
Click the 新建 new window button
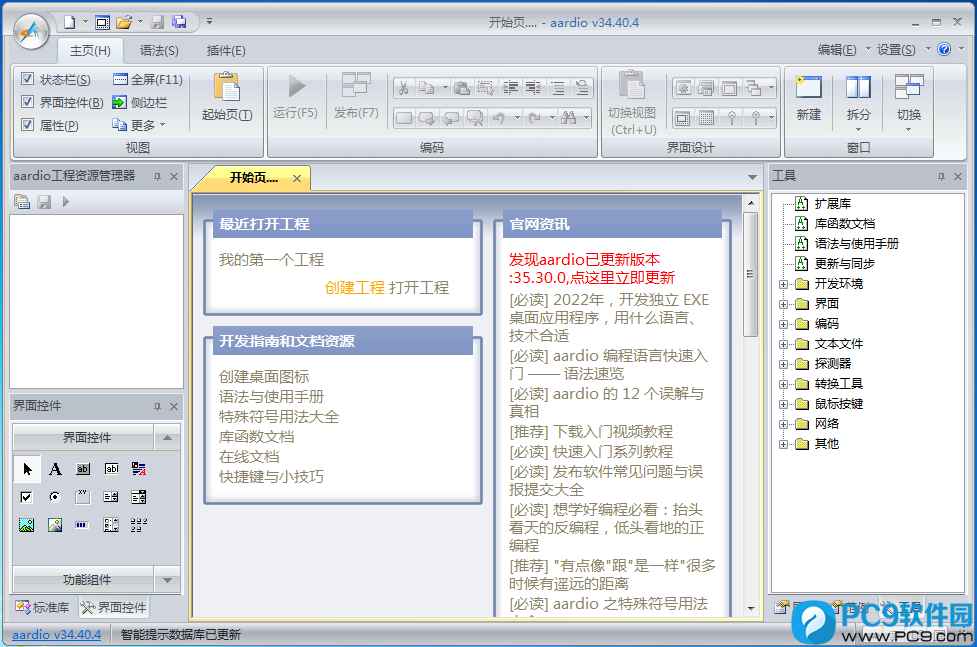coord(808,98)
